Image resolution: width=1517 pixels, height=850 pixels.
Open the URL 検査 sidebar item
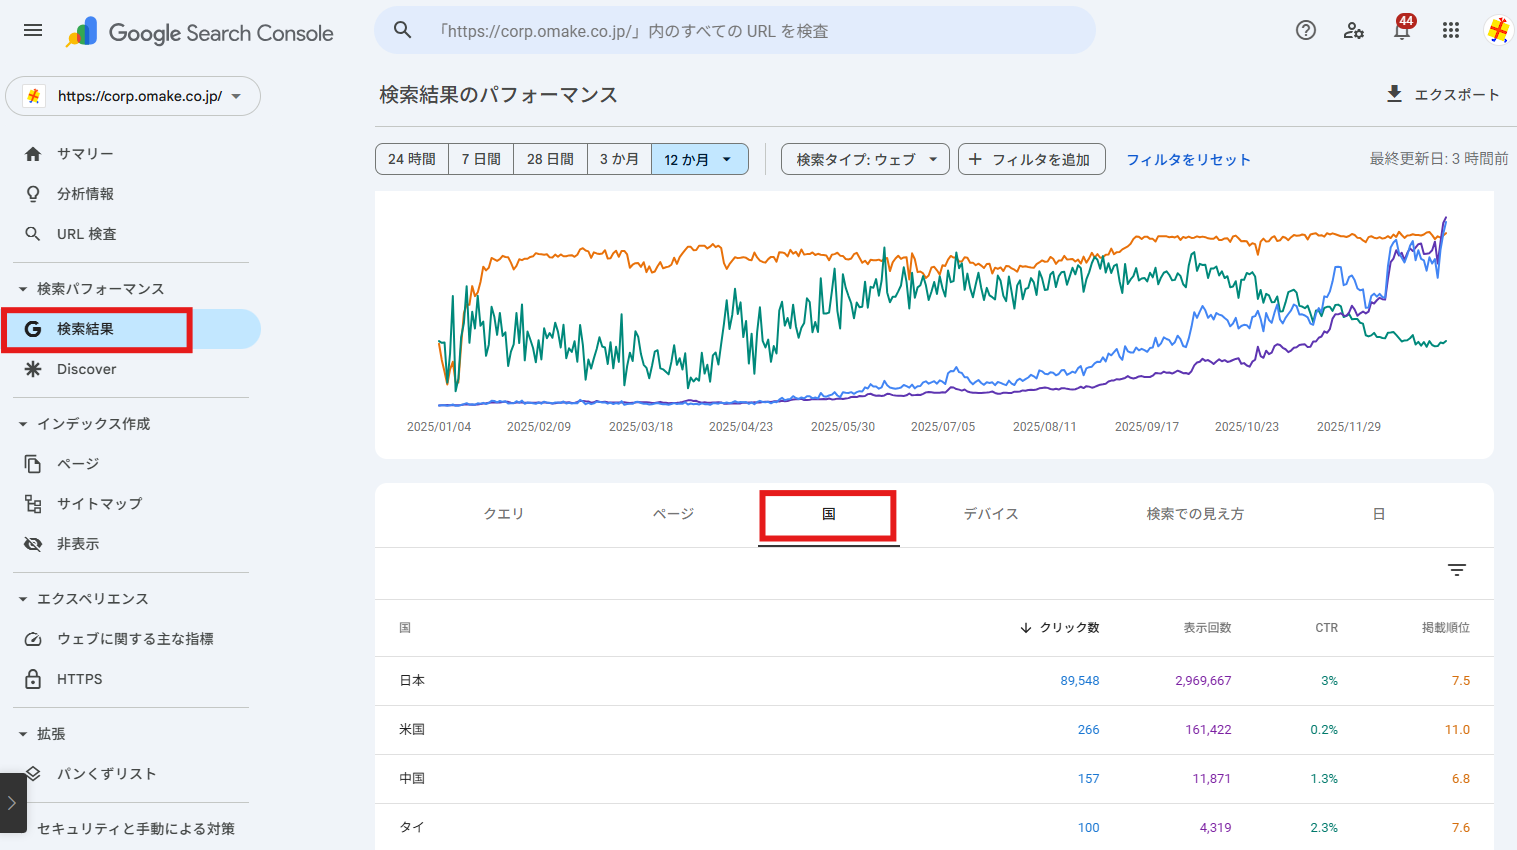[86, 234]
